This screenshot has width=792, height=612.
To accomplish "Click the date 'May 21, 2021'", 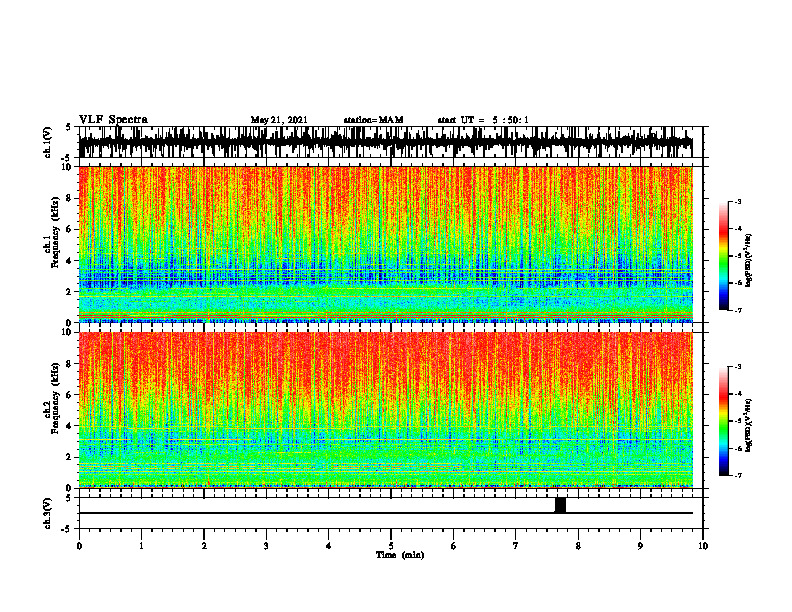I will [279, 120].
